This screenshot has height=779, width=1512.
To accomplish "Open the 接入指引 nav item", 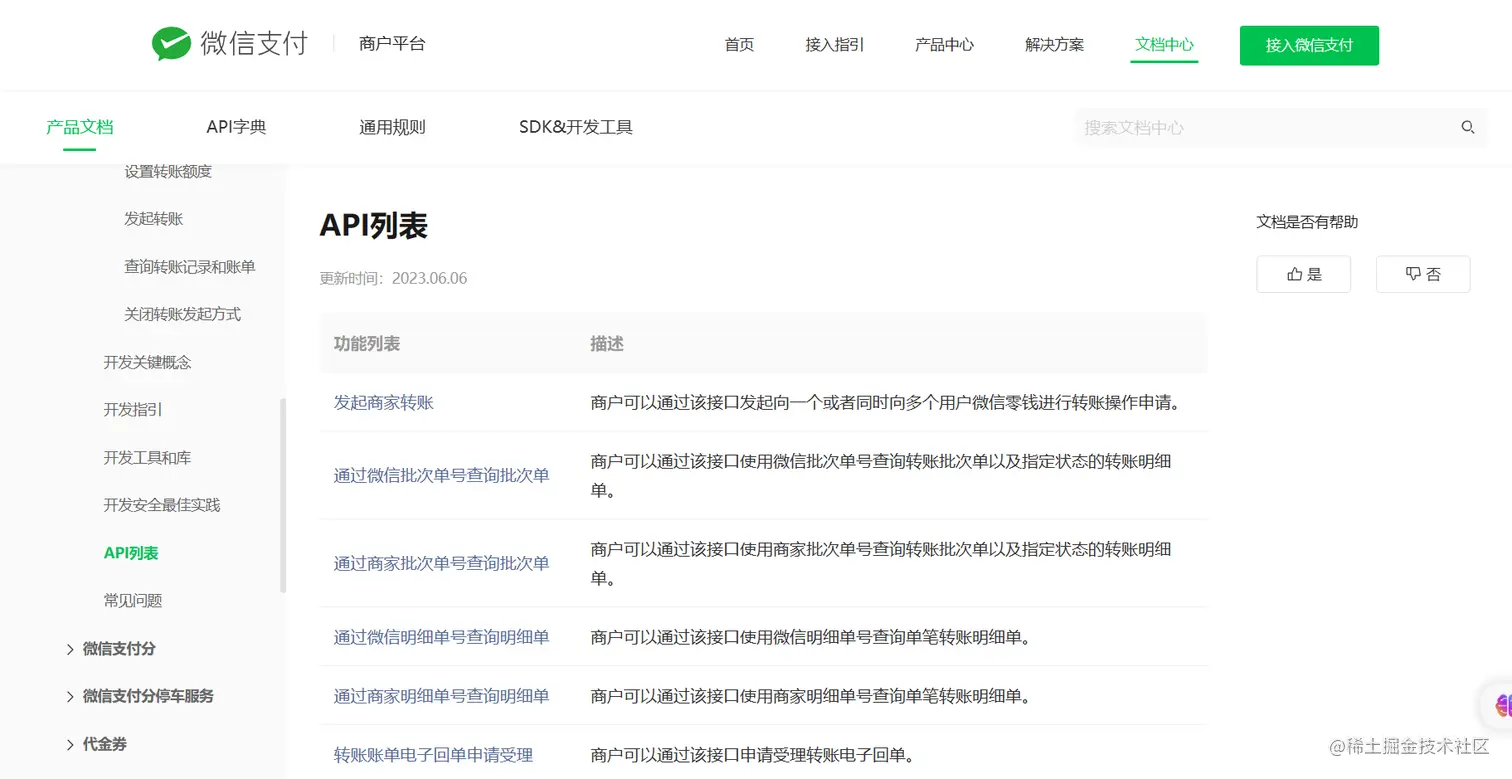I will click(834, 45).
